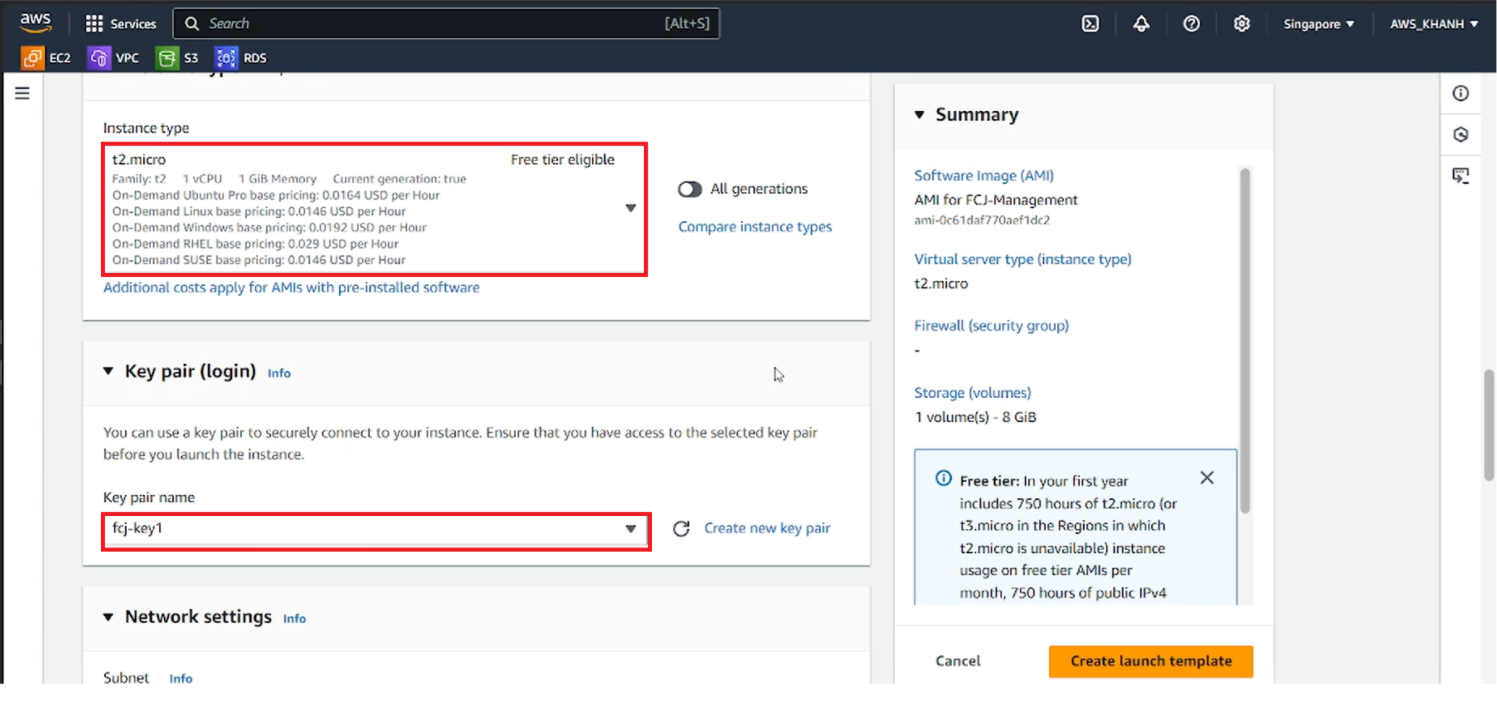Click the Cancel button
The width and height of the screenshot is (1497, 704).
click(958, 661)
